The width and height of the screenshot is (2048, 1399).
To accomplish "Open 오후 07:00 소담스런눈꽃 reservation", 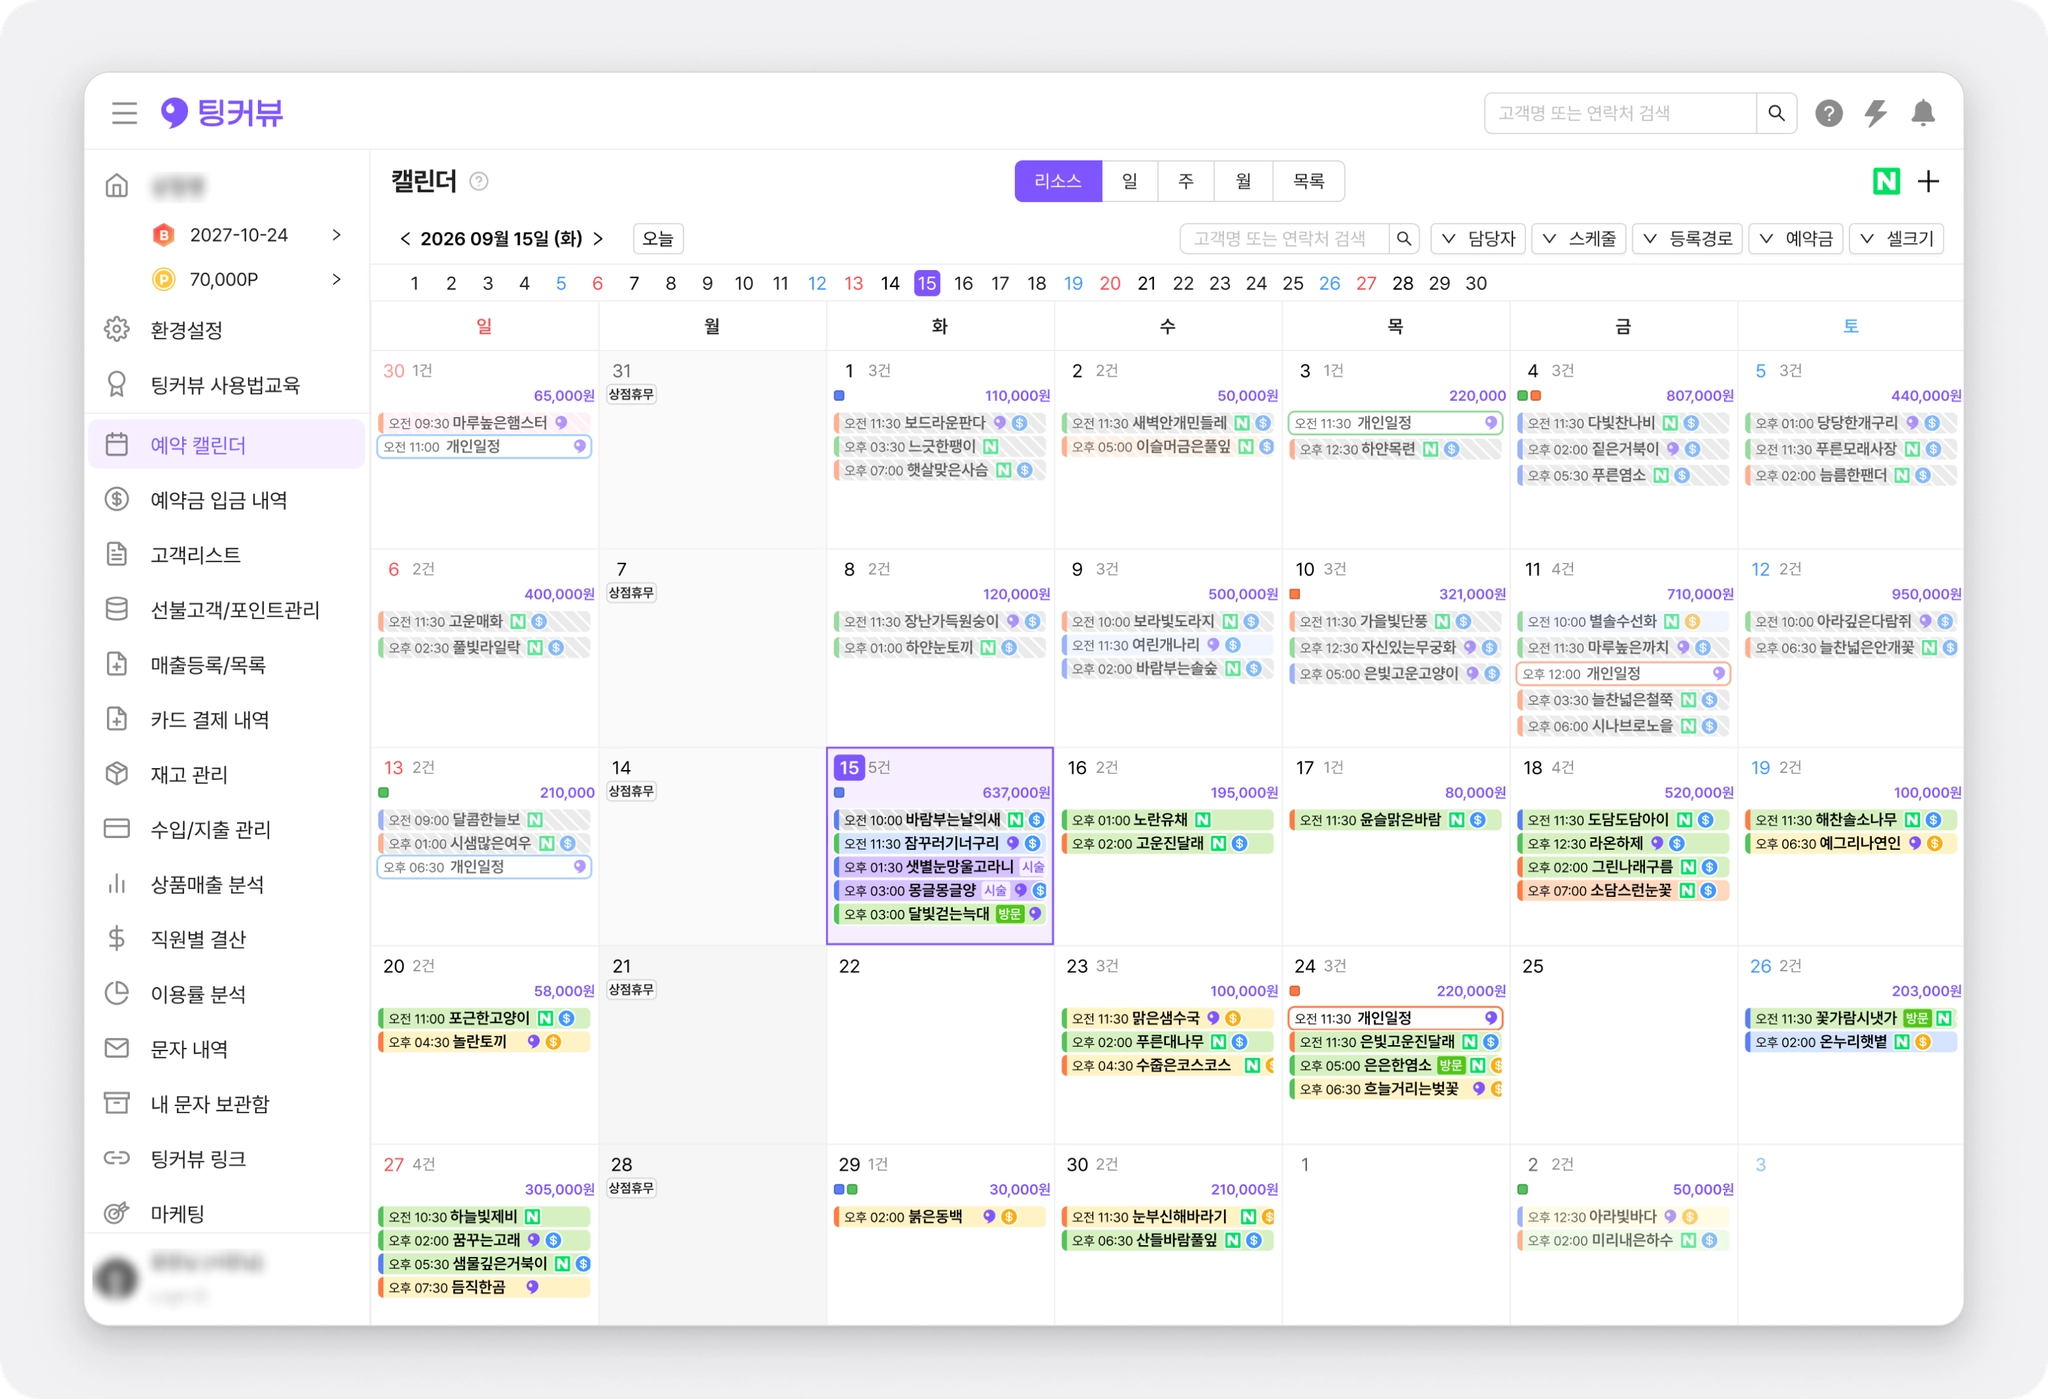I will pos(1623,891).
